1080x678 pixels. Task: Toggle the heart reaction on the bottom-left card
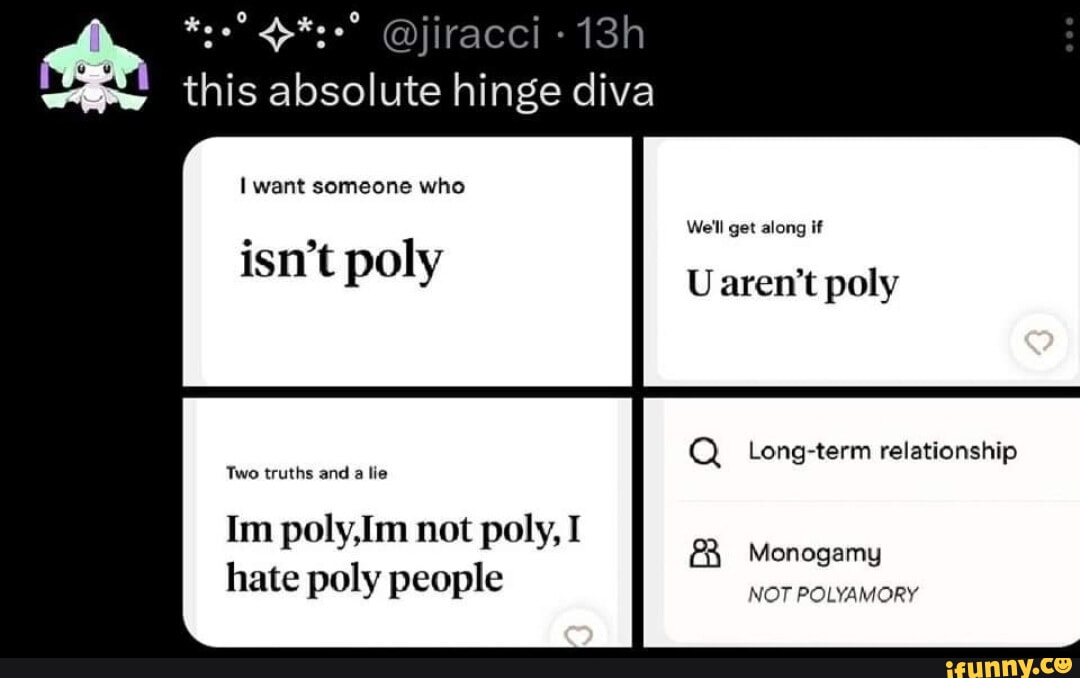[x=578, y=635]
